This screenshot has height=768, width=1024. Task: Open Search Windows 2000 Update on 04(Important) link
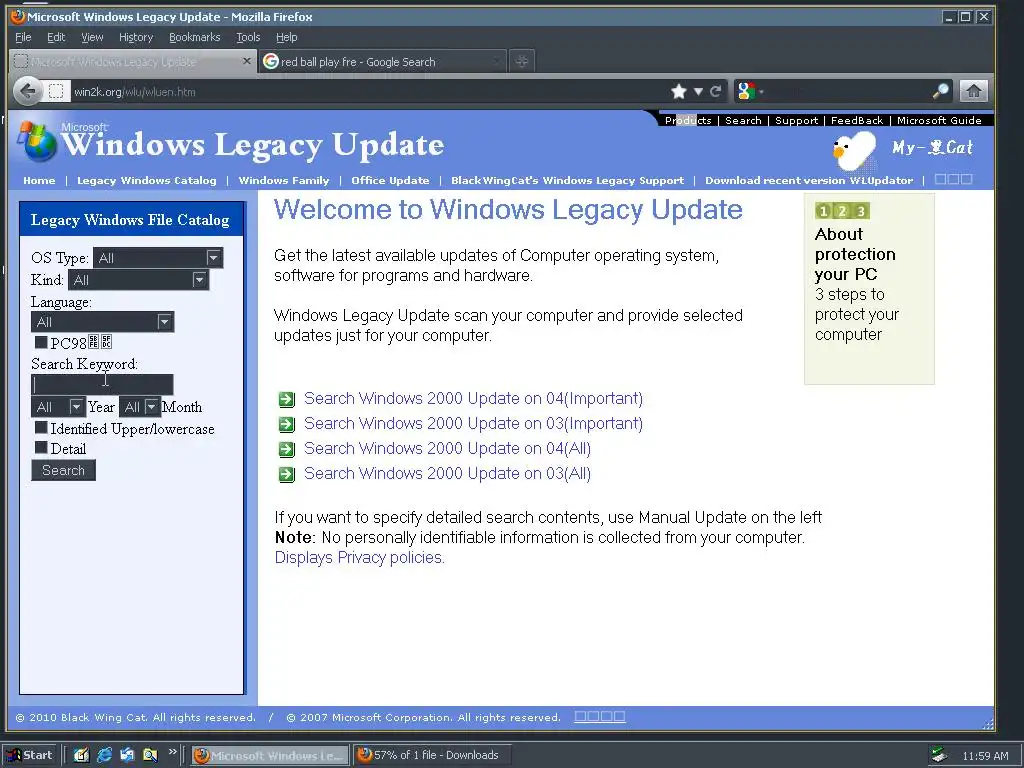tap(473, 398)
